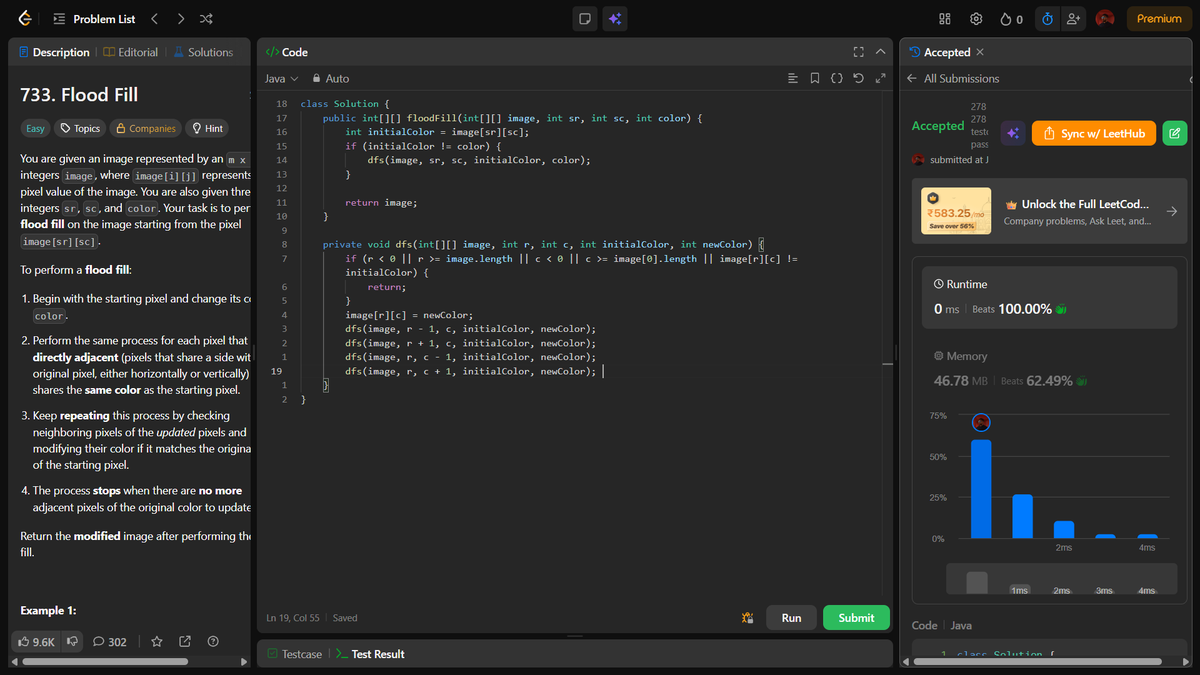Viewport: 1200px width, 675px height.
Task: Click the tallest runtime histogram bar
Action: pyautogui.click(x=981, y=488)
